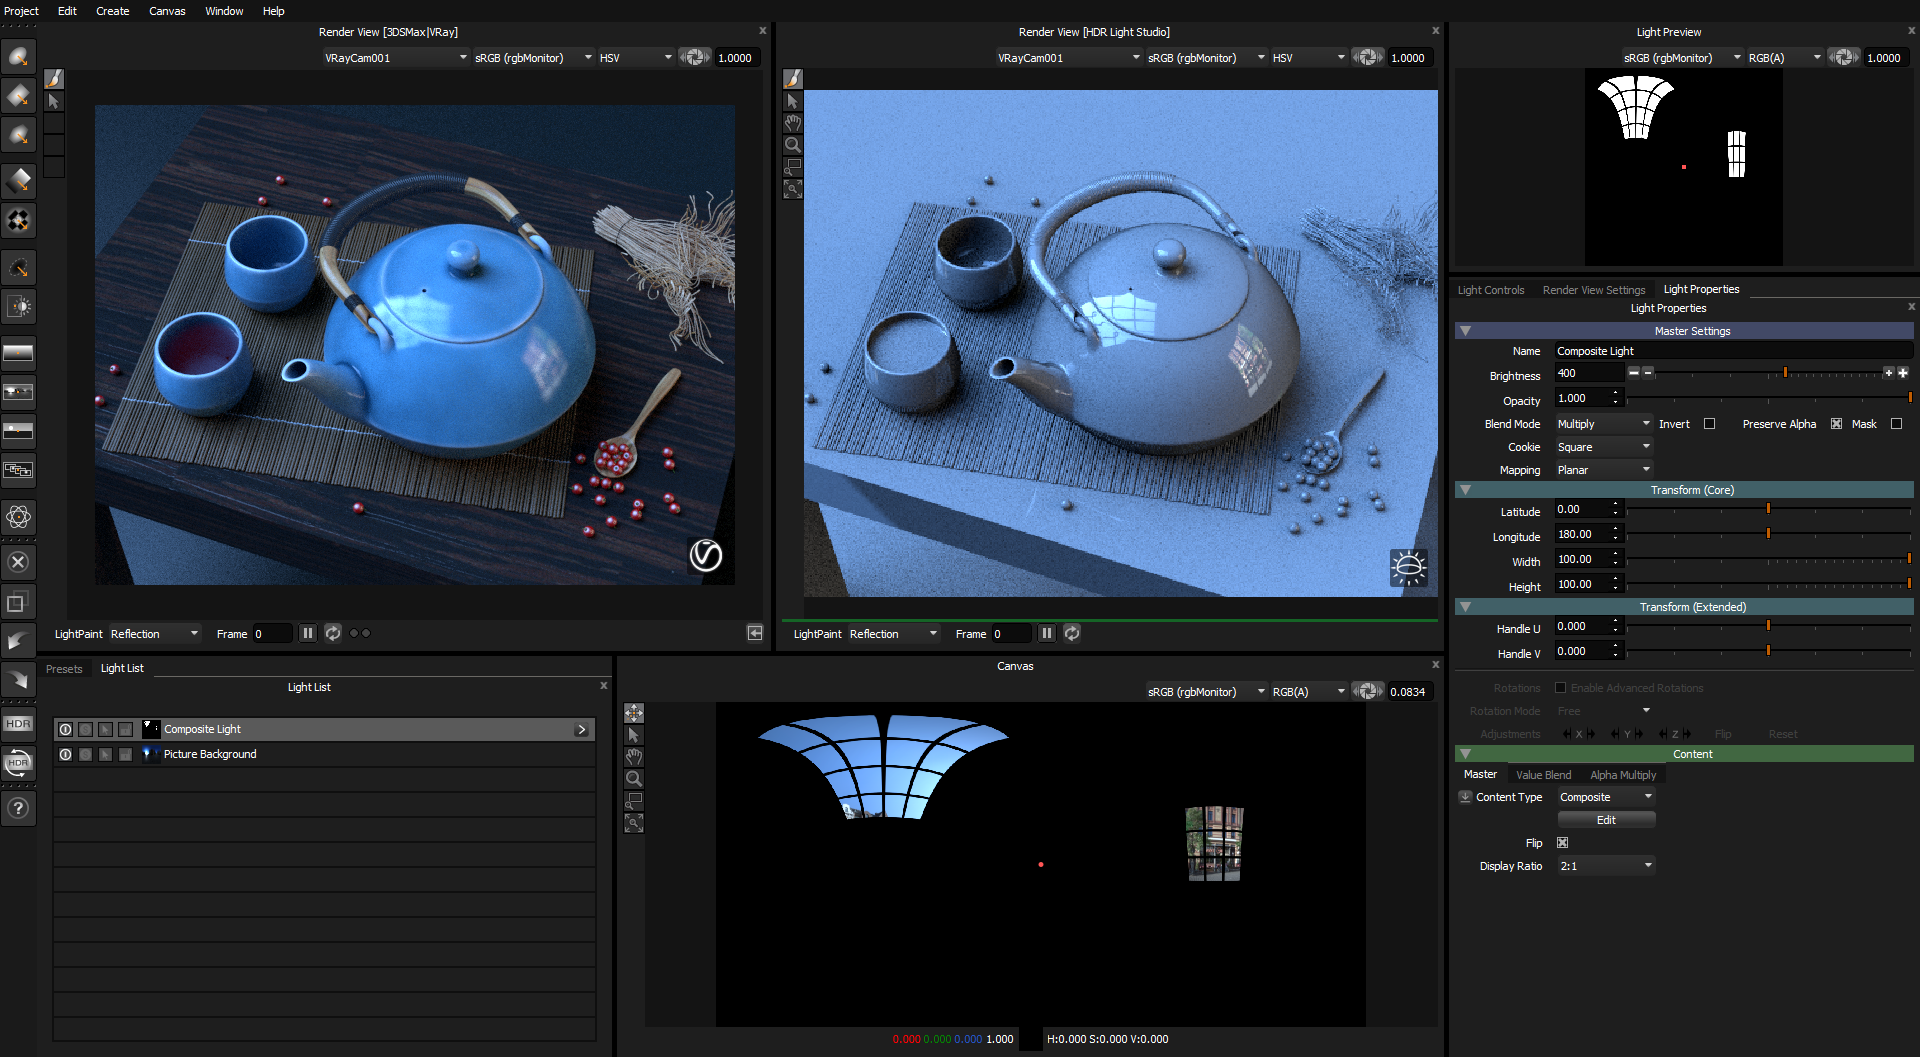Lock the Composite Light row

click(125, 729)
